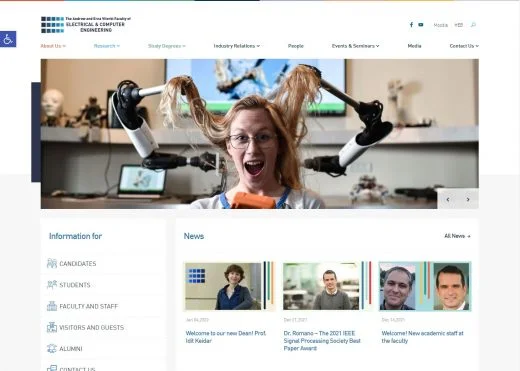This screenshot has height=371, width=520.
Task: Open 'Welcome! New academic staff at the faculty'
Action: point(422,337)
